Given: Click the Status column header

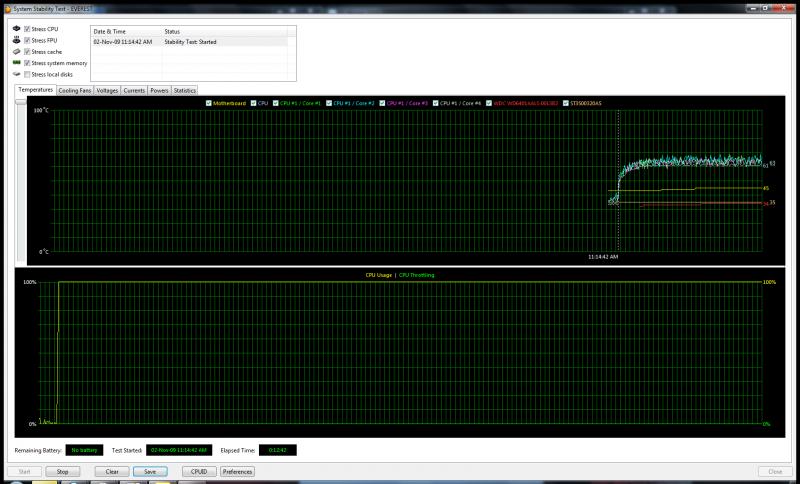Looking at the screenshot, I should pyautogui.click(x=224, y=32).
